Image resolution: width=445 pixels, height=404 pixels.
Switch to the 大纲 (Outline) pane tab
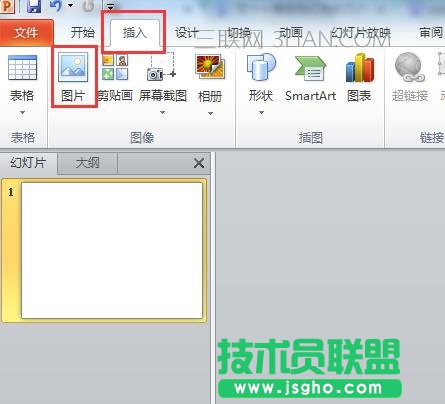pyautogui.click(x=87, y=163)
